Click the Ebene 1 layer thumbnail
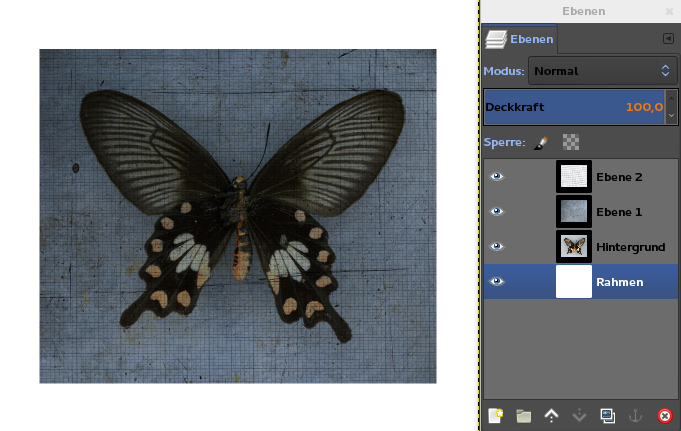681x431 pixels. tap(574, 212)
